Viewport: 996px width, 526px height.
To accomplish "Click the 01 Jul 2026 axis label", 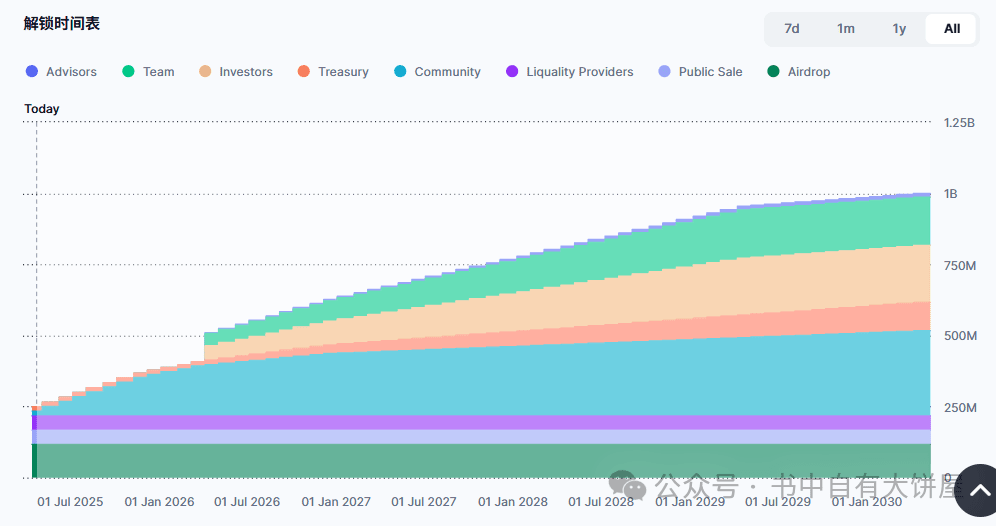I will [x=247, y=502].
